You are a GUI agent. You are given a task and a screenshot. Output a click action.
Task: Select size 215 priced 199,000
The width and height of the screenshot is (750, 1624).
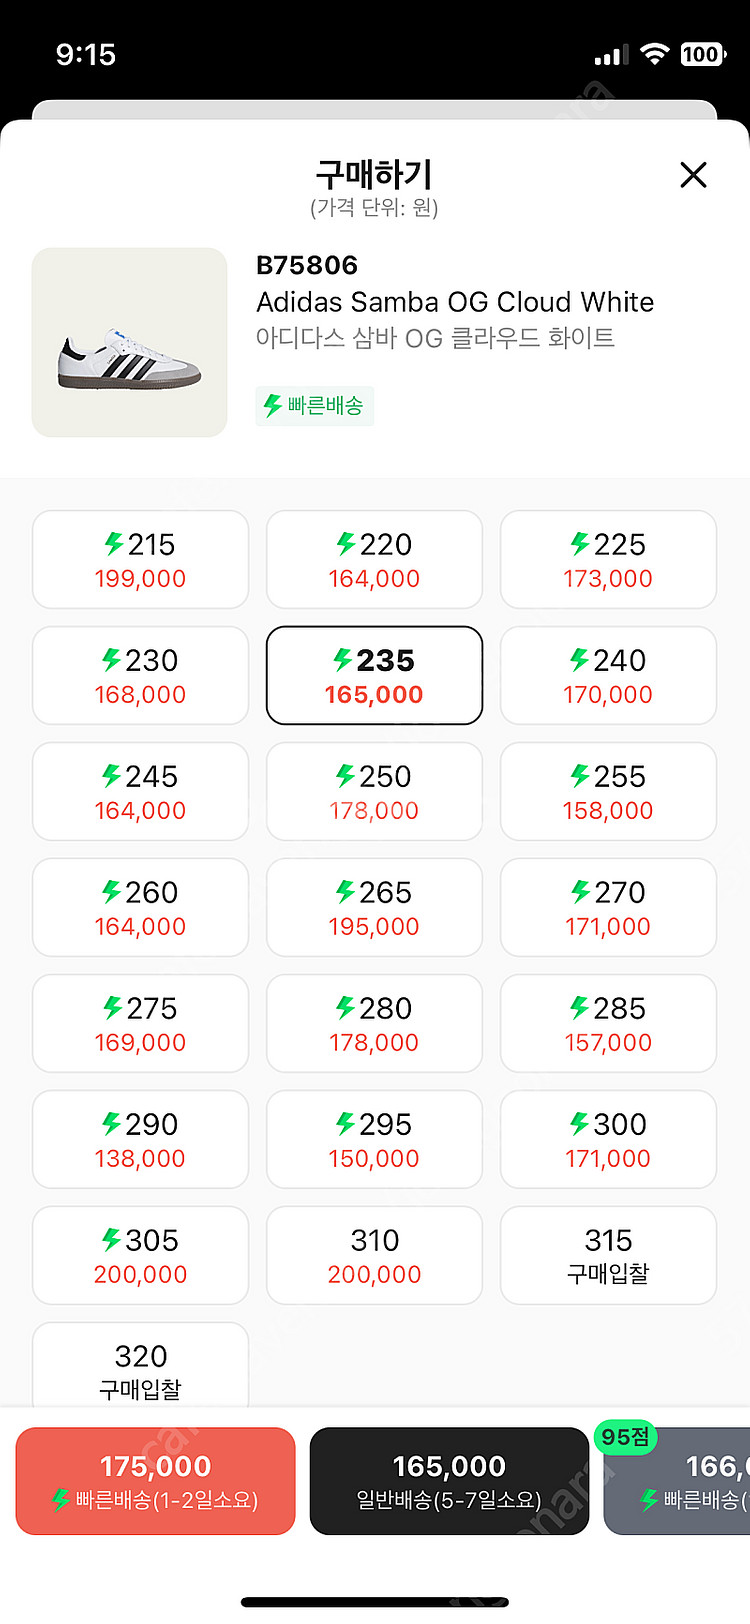(140, 560)
